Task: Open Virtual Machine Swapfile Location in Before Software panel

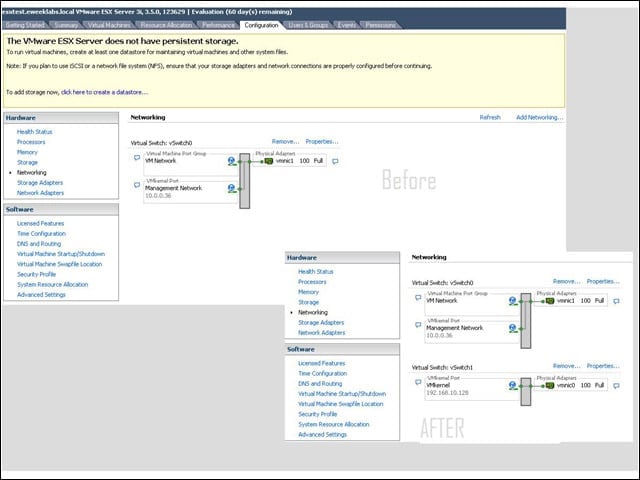Action: [59, 264]
